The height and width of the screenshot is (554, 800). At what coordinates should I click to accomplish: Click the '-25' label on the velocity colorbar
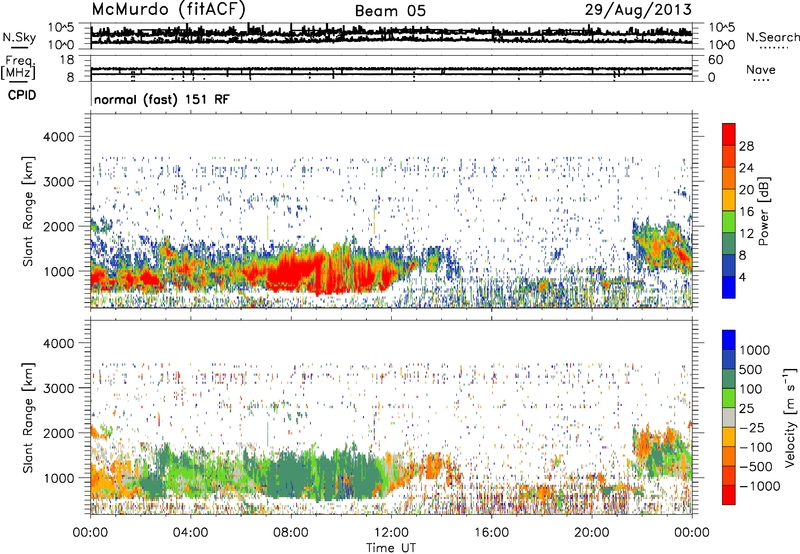click(x=752, y=428)
